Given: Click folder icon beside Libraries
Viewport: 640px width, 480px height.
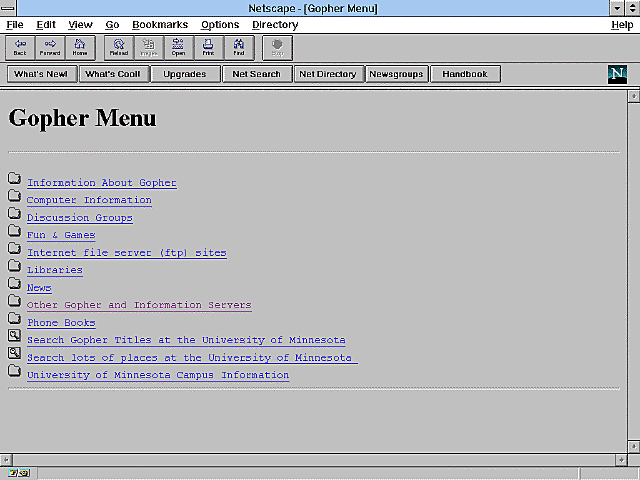Looking at the screenshot, I should click(x=14, y=266).
